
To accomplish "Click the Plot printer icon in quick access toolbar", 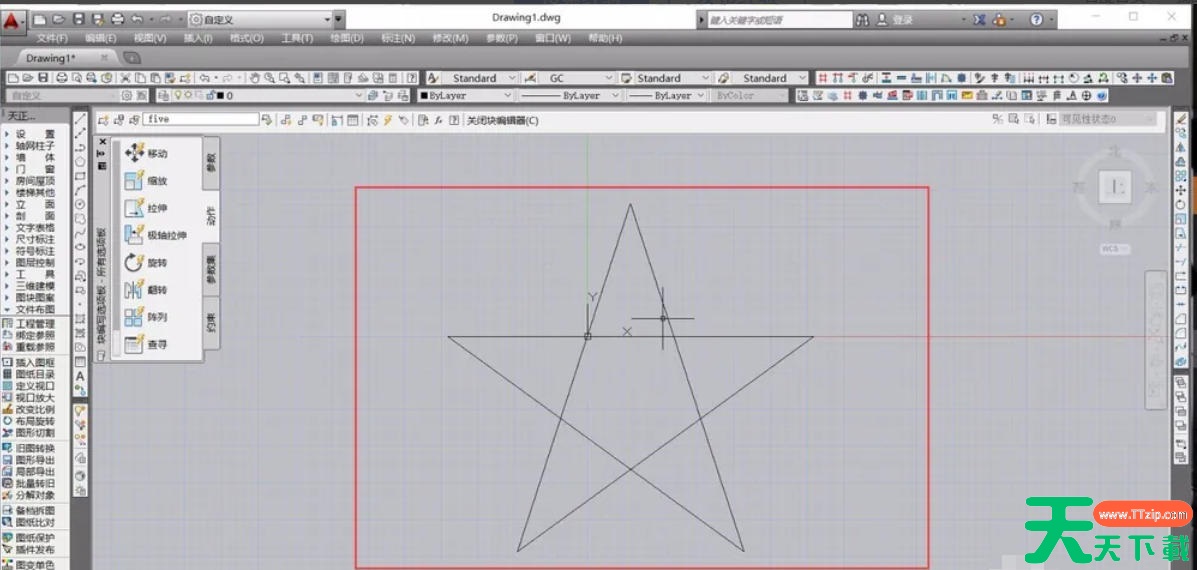I will [x=117, y=19].
